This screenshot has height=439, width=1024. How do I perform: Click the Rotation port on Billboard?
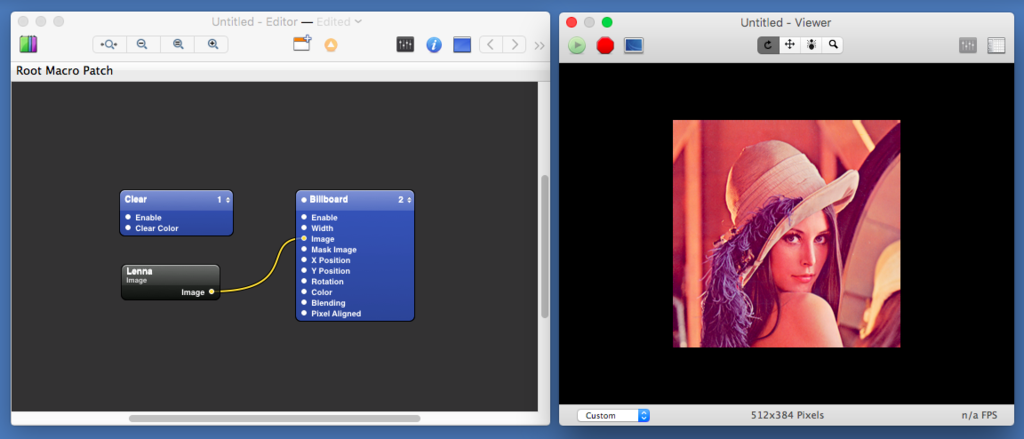tap(304, 282)
